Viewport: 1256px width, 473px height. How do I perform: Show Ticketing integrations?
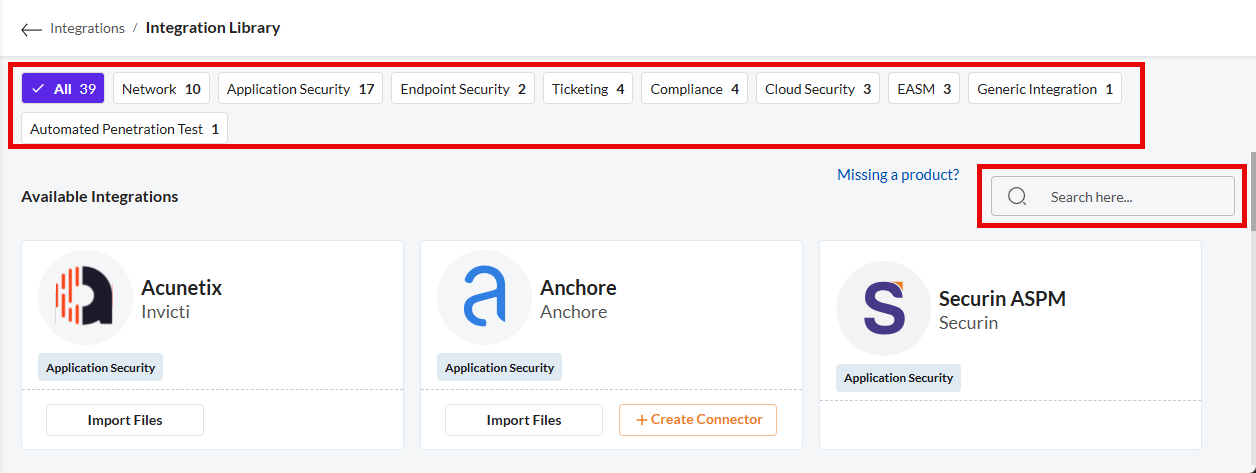click(588, 89)
